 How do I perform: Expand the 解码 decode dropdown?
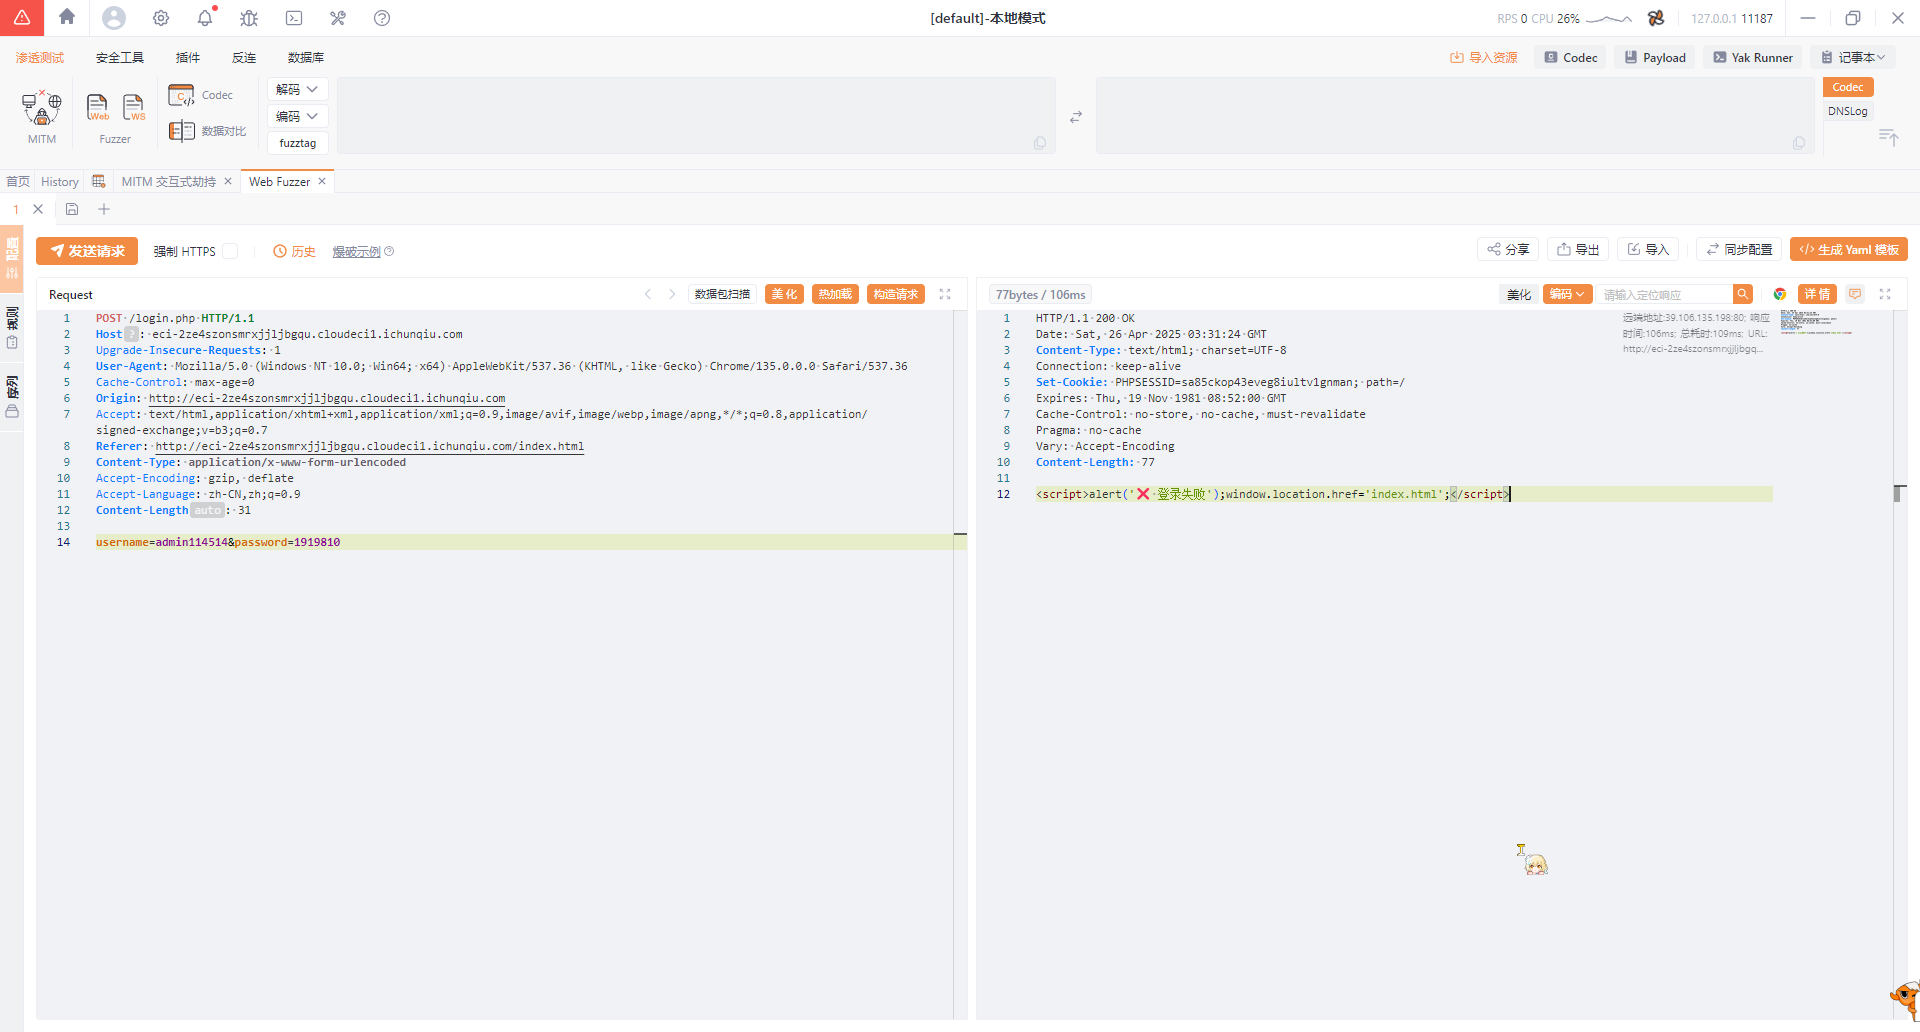297,89
